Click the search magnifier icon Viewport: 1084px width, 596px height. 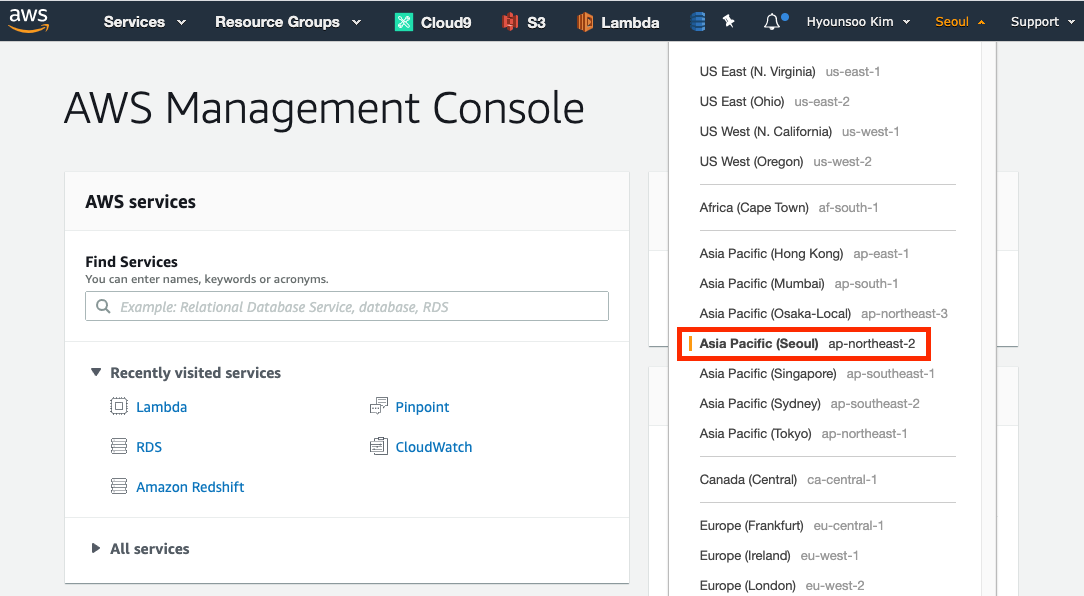103,306
